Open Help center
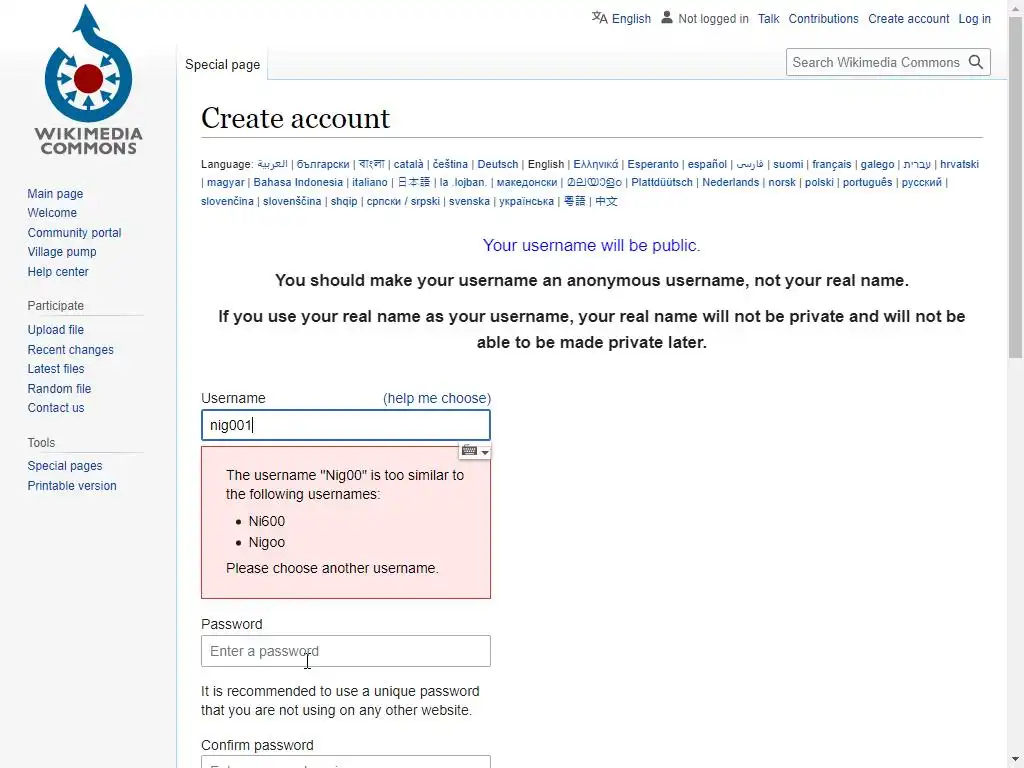 (58, 272)
